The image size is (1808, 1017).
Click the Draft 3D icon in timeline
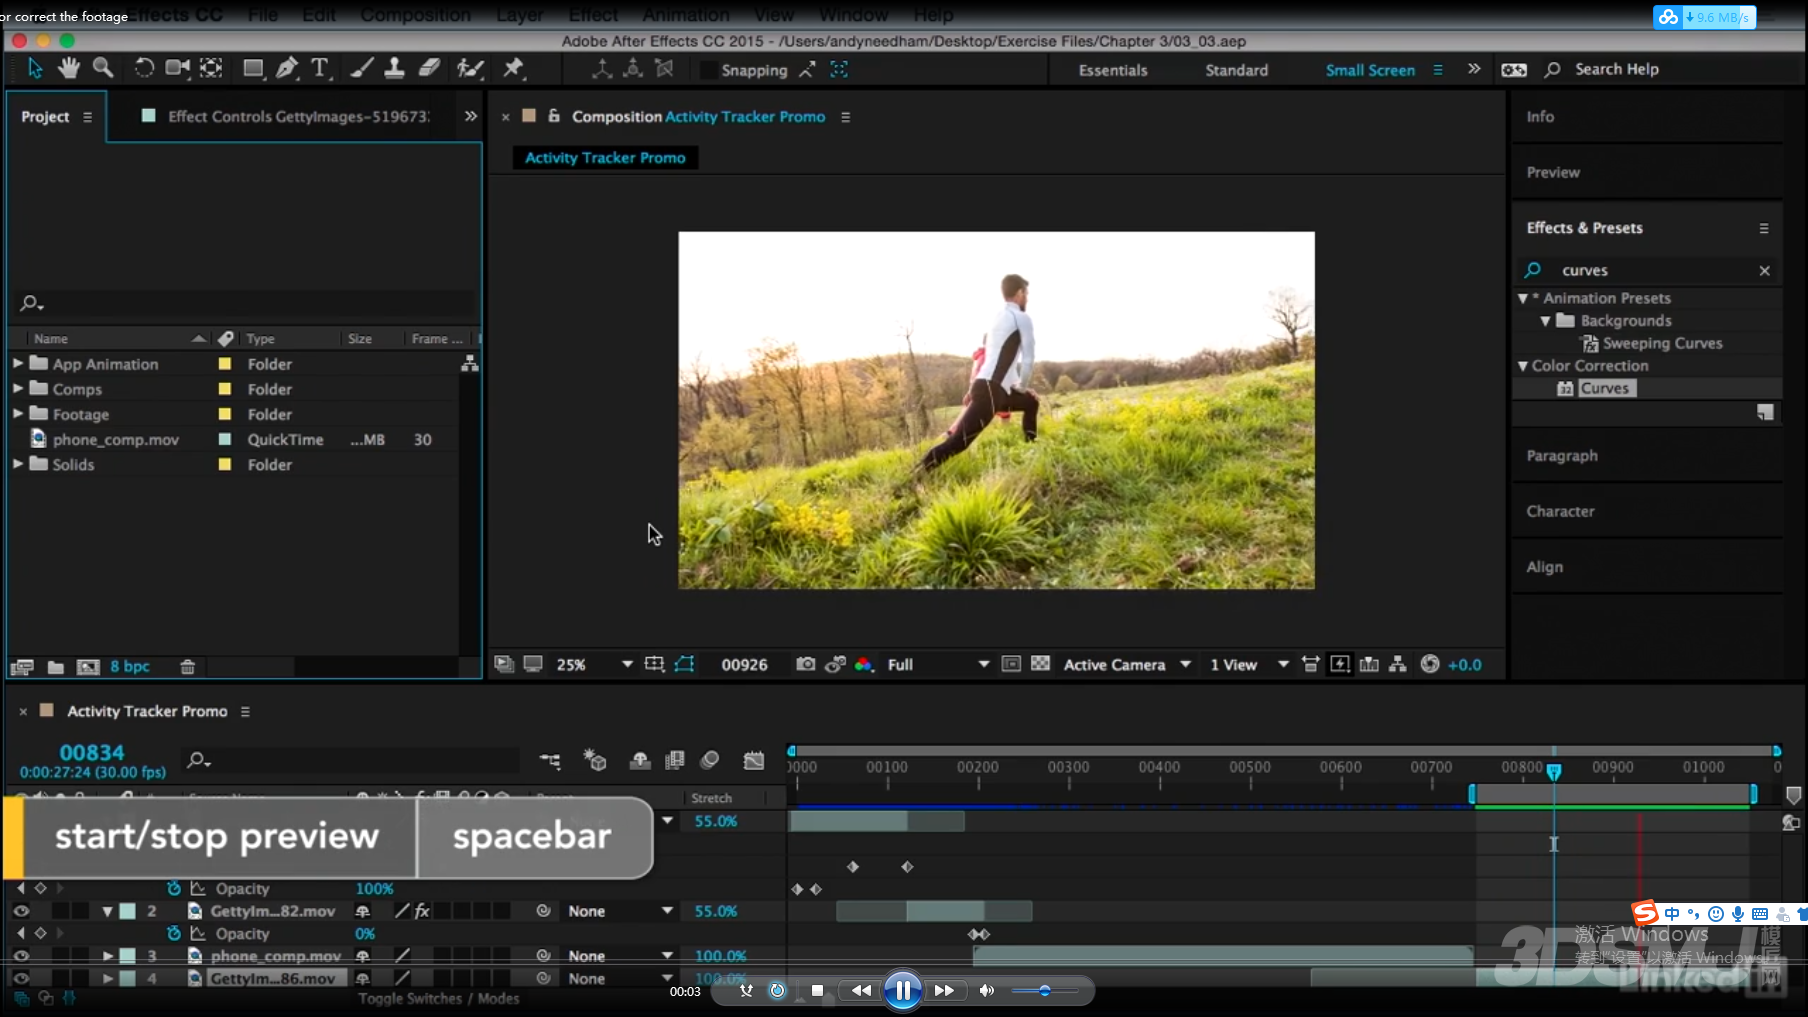coord(595,761)
